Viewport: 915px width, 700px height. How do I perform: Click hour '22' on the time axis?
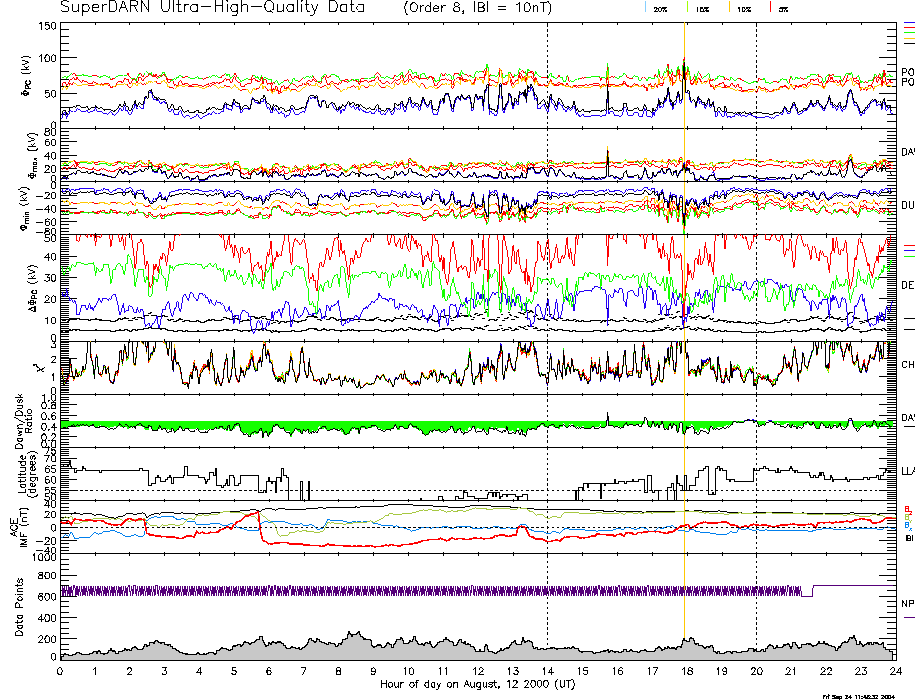826,671
